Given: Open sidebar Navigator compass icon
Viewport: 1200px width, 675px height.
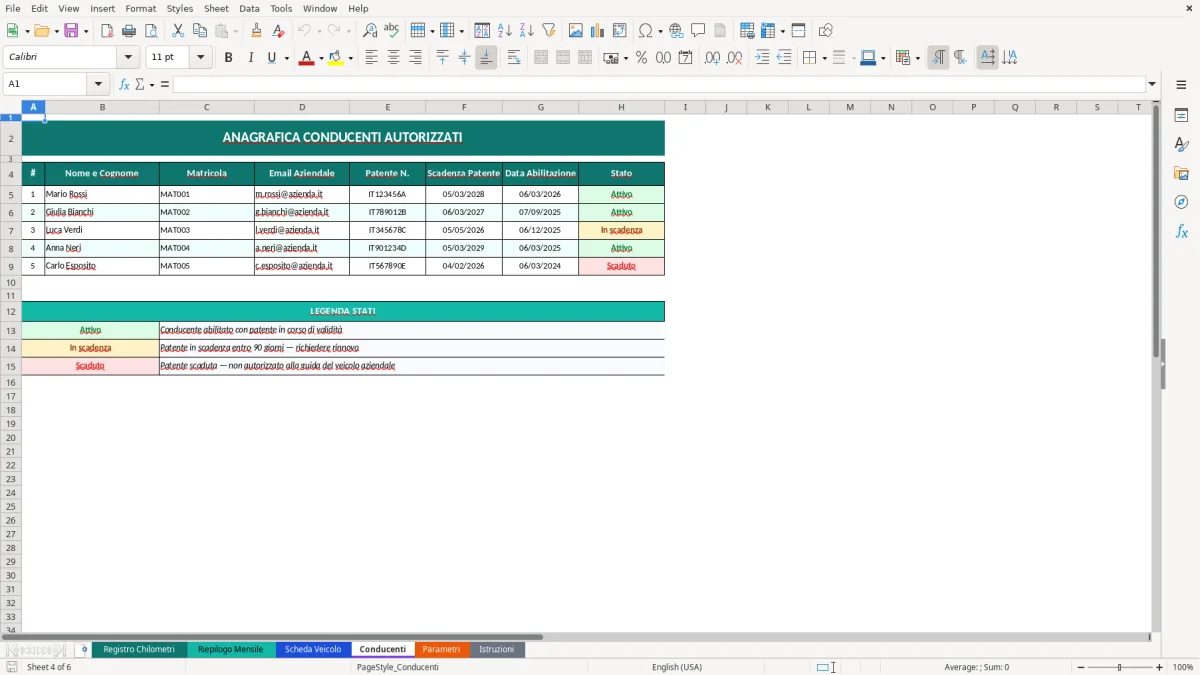Looking at the screenshot, I should pyautogui.click(x=1181, y=203).
